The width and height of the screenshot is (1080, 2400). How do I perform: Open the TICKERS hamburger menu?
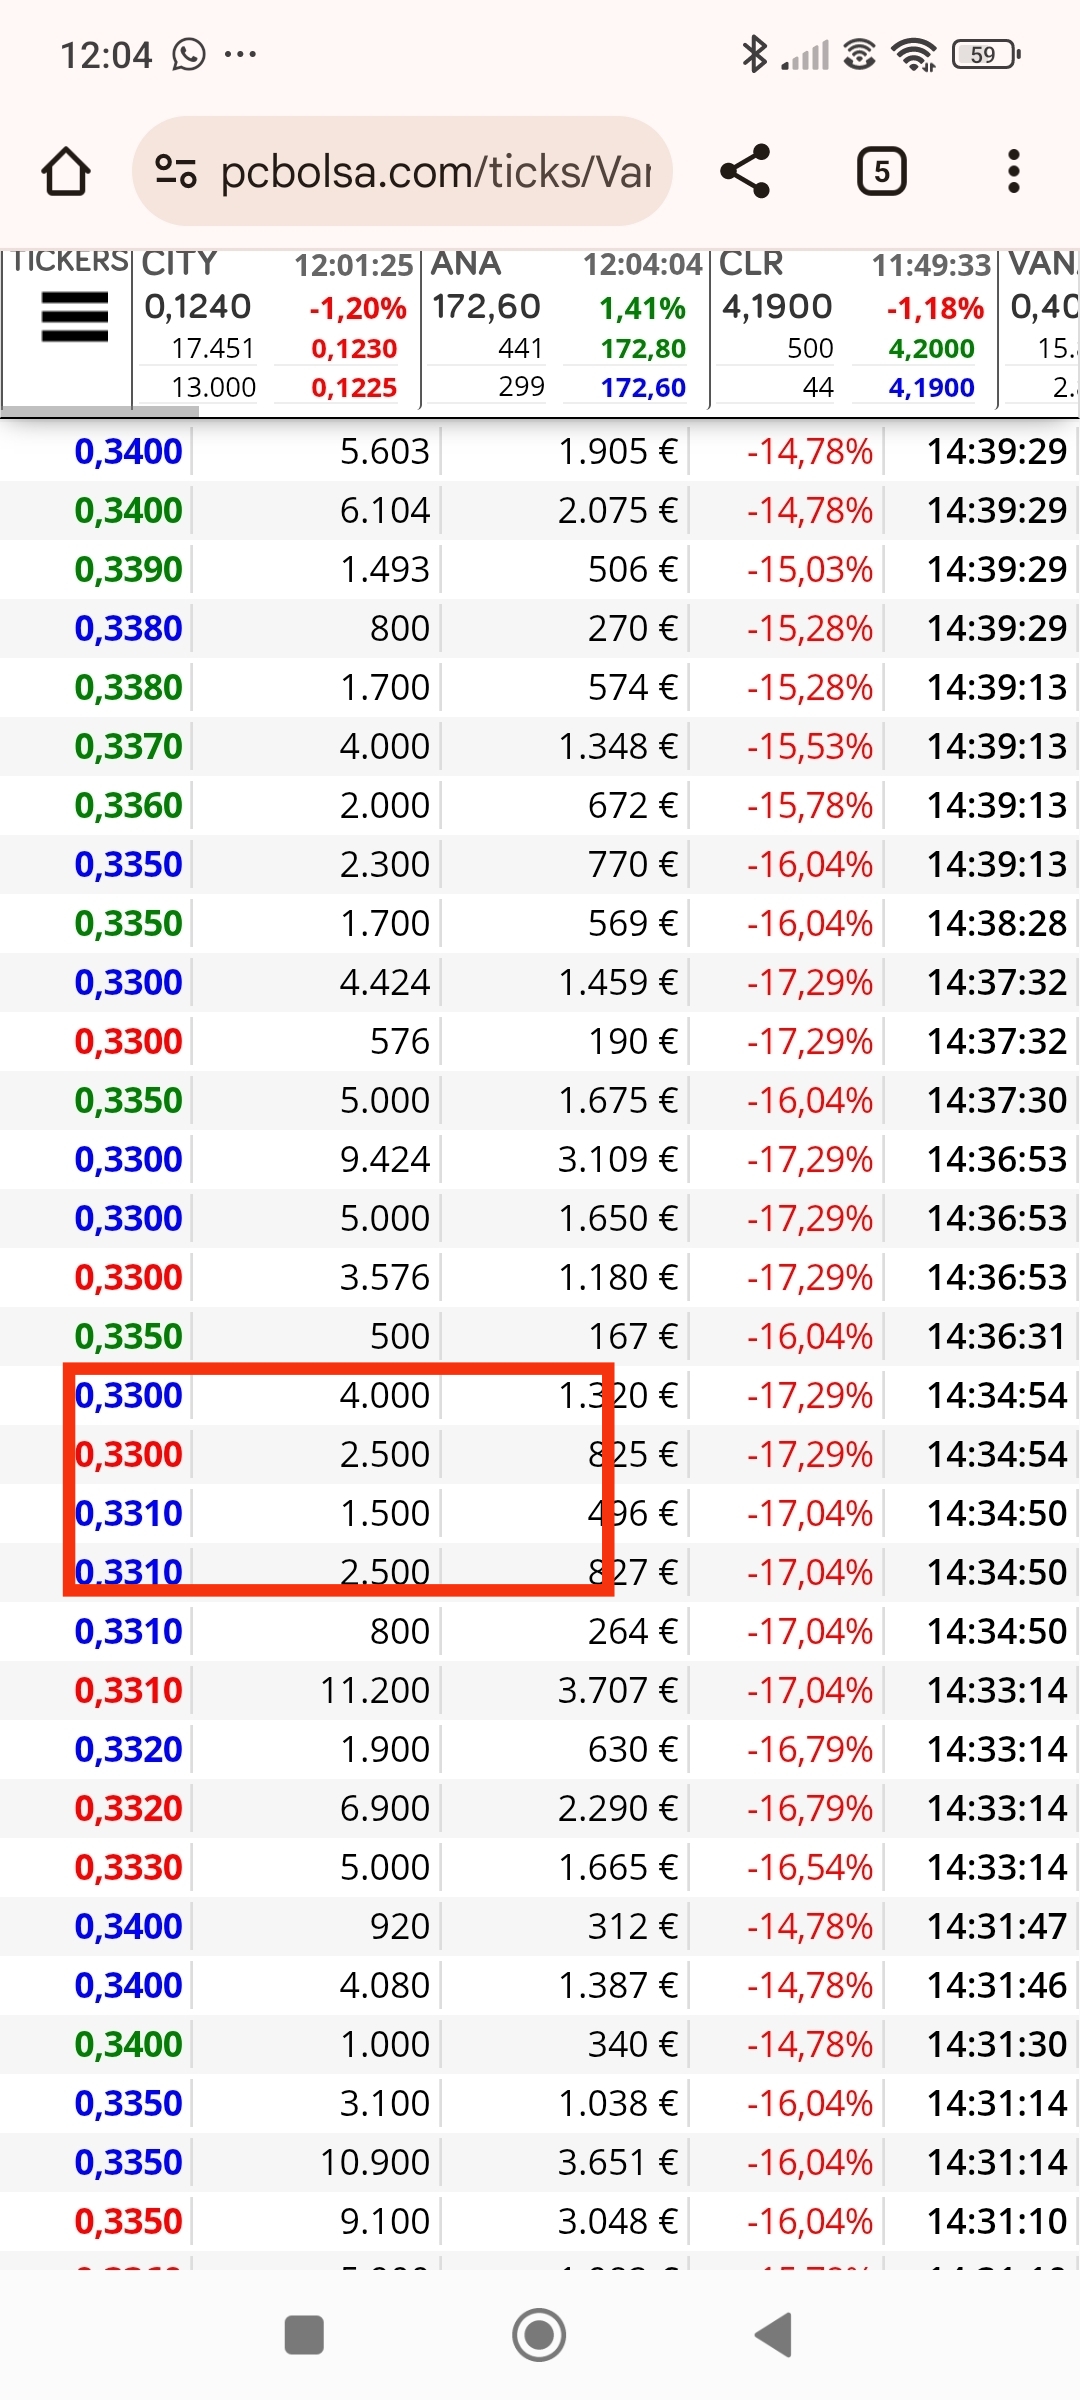(x=74, y=317)
